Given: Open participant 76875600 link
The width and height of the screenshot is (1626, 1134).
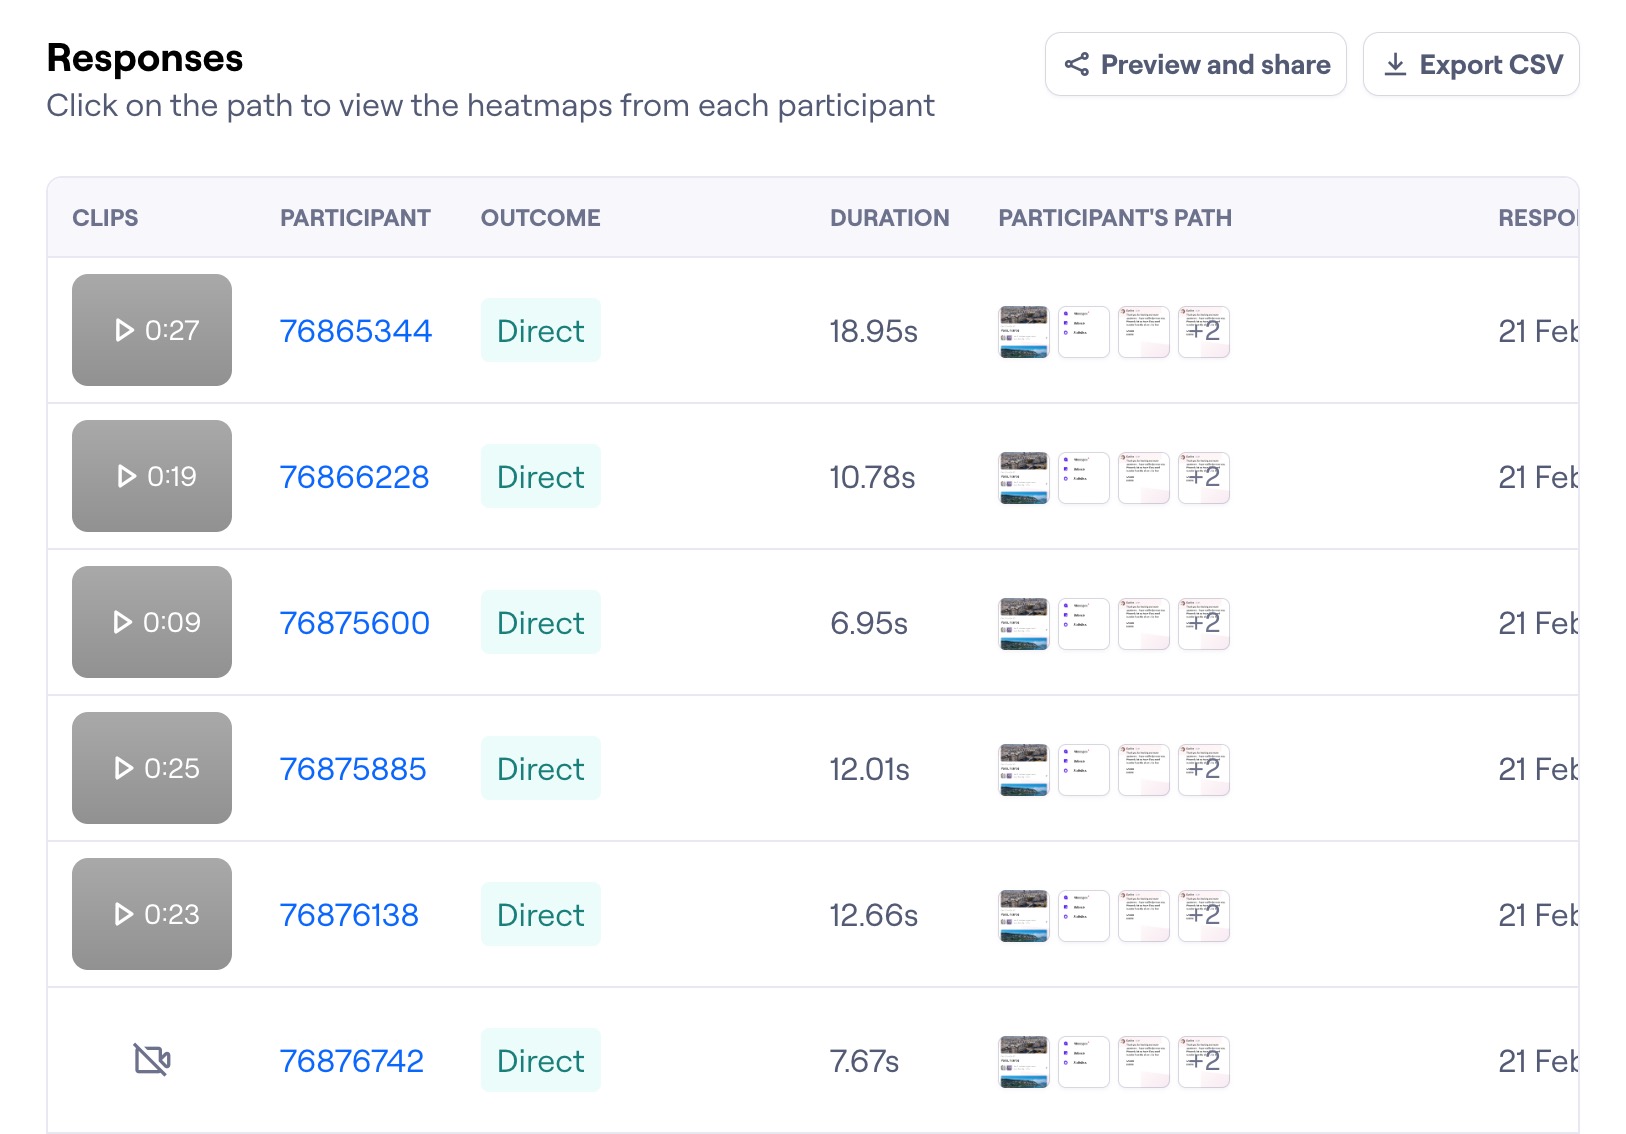Looking at the screenshot, I should click(354, 623).
